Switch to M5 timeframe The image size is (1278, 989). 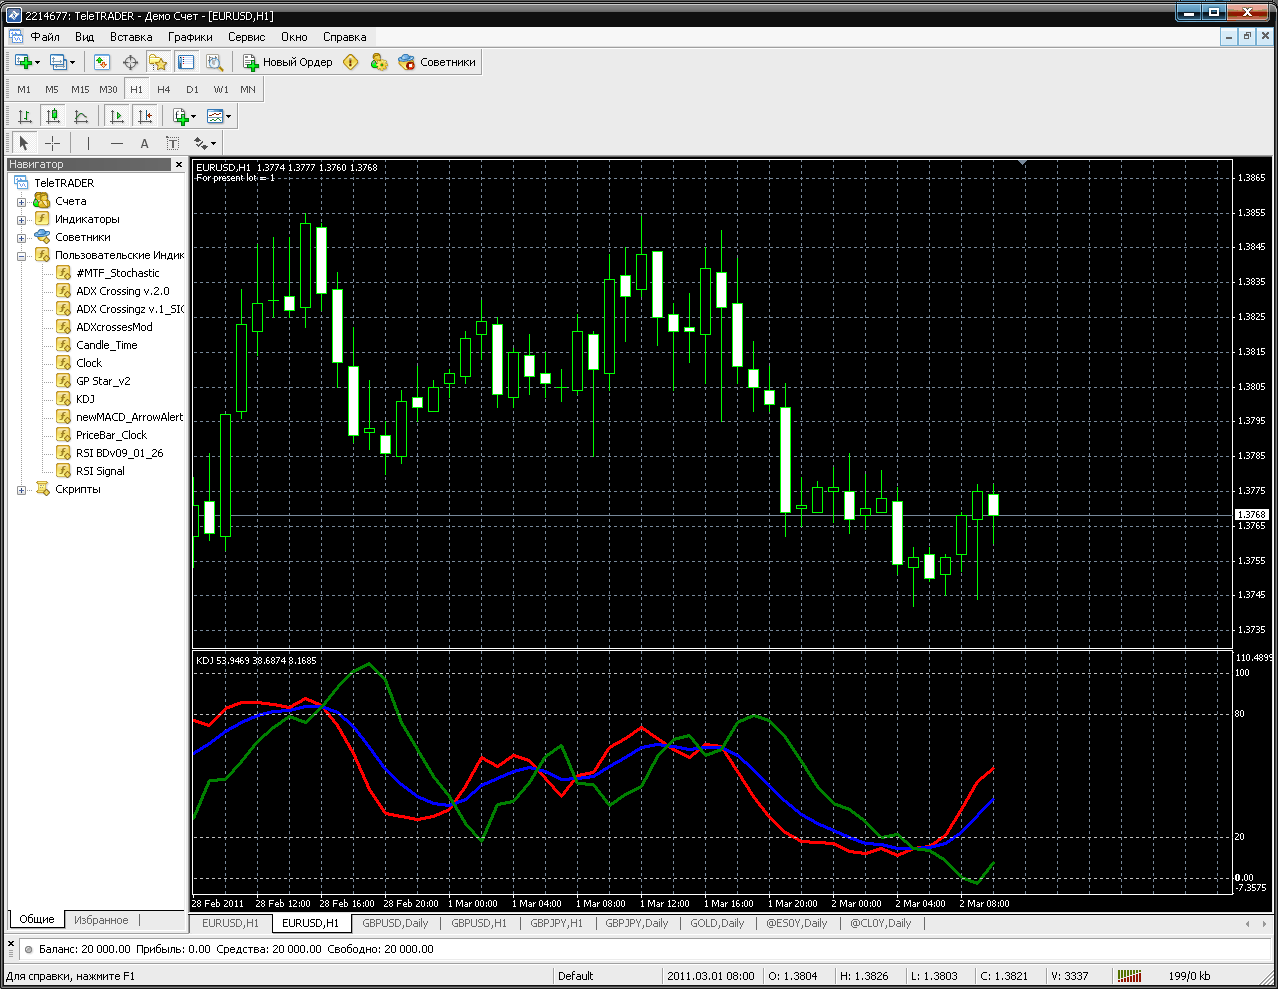coord(52,89)
